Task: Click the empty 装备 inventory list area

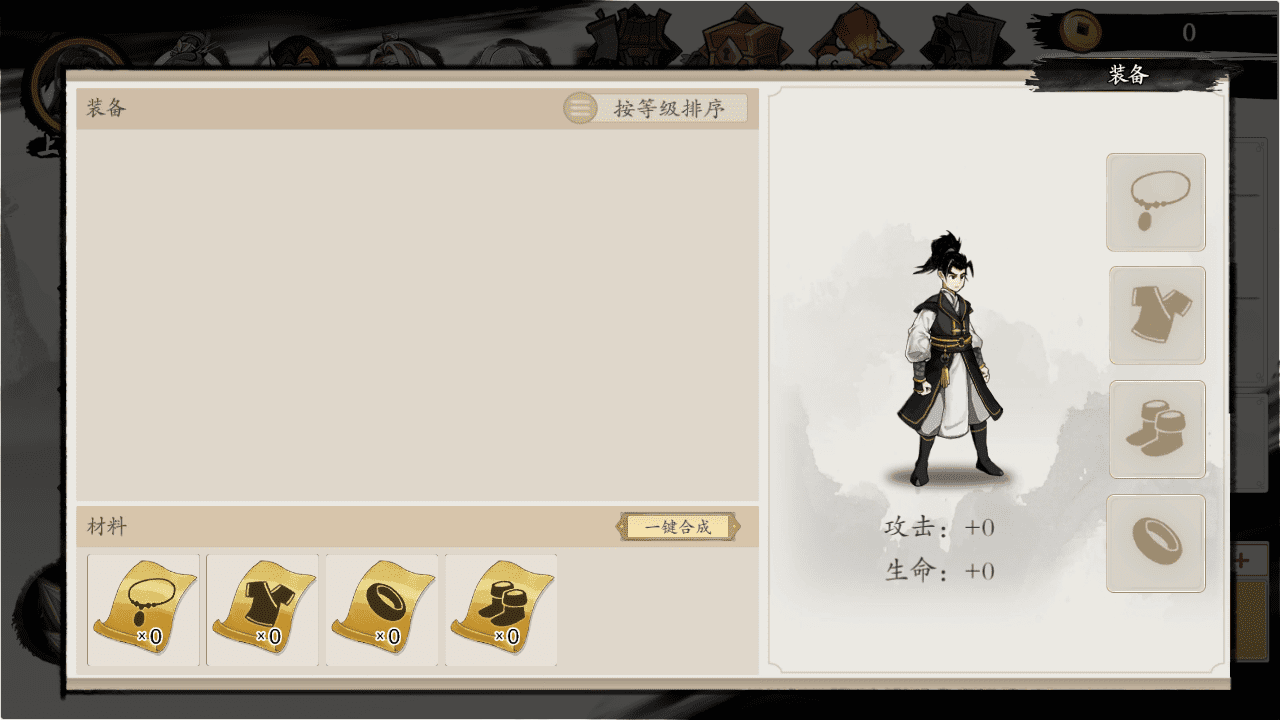Action: pos(417,314)
